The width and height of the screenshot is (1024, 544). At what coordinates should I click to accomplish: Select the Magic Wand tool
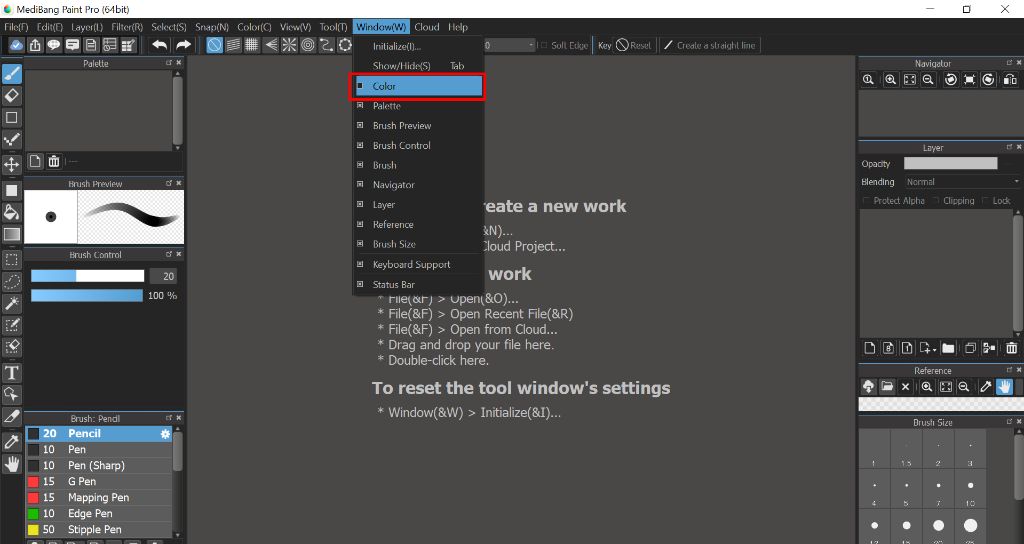(12, 303)
